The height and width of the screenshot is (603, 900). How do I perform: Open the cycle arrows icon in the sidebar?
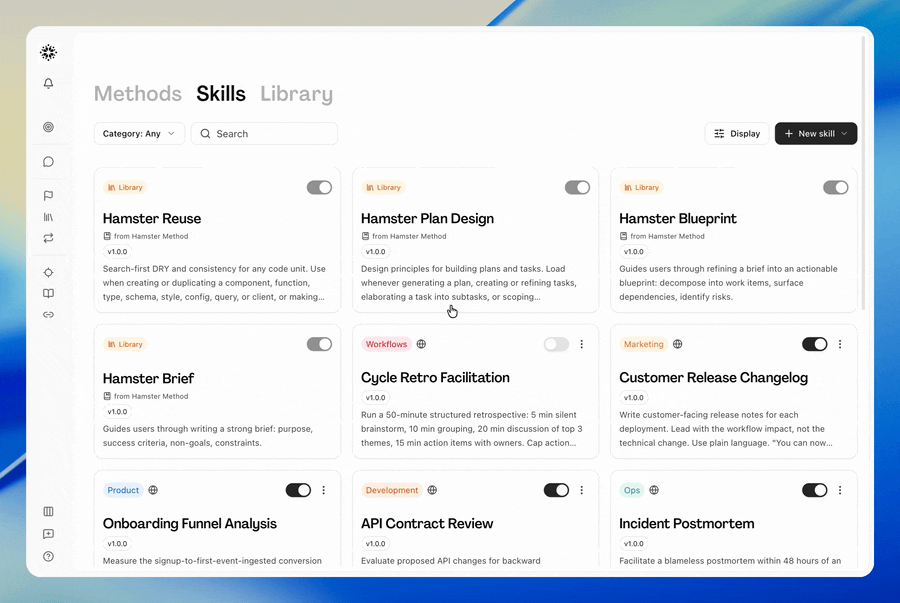(x=48, y=238)
